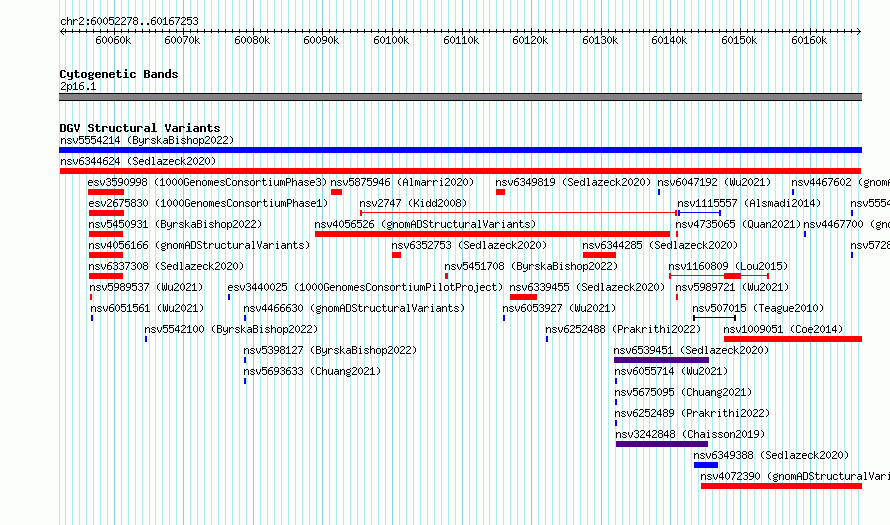This screenshot has width=890, height=525.
Task: Select the nsv507015 (Teague2010) label
Action: coord(758,308)
